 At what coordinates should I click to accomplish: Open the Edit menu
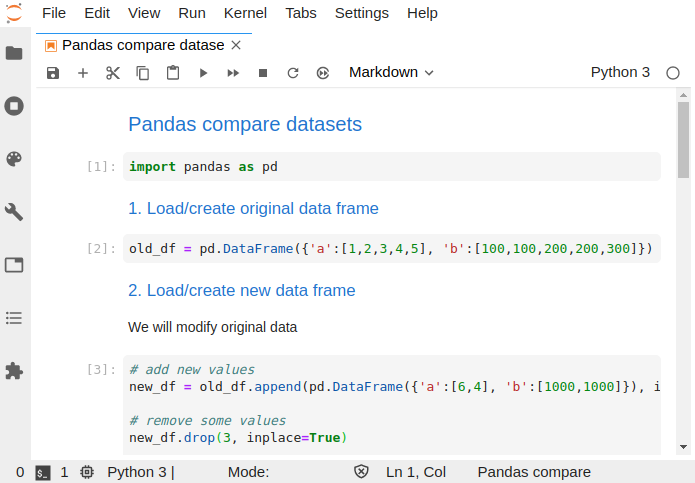click(97, 13)
